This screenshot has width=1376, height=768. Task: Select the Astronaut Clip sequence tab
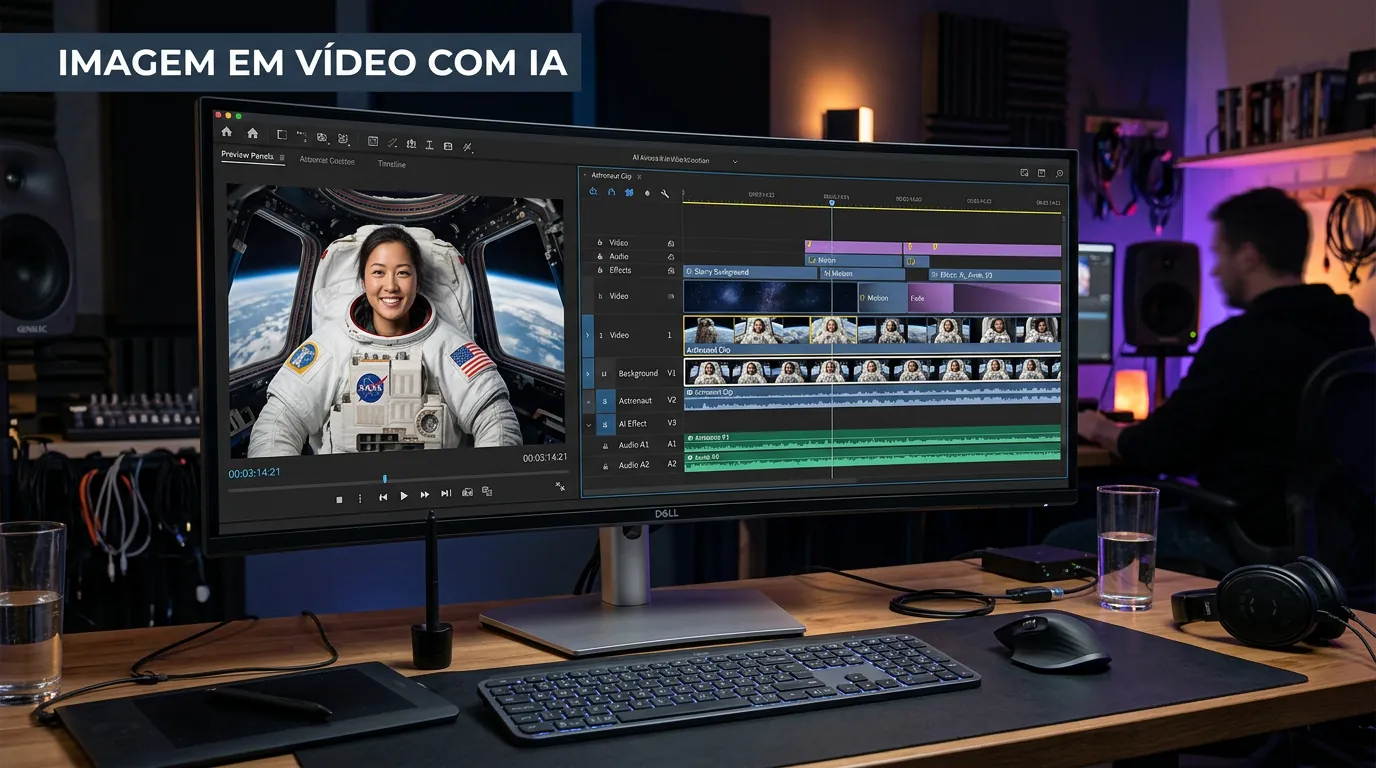(611, 176)
